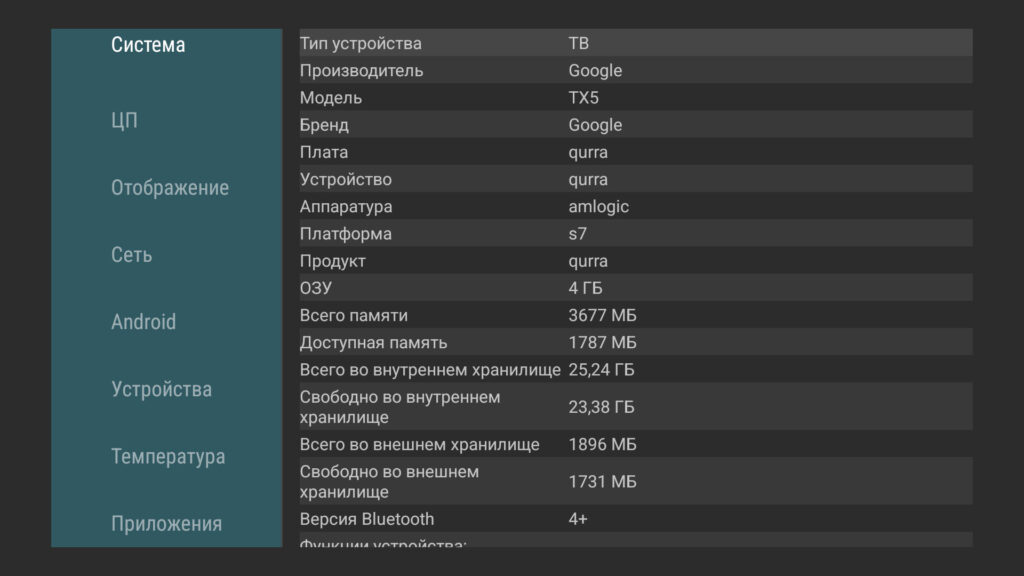Select the Производитель row
The width and height of the screenshot is (1024, 576).
coord(635,70)
